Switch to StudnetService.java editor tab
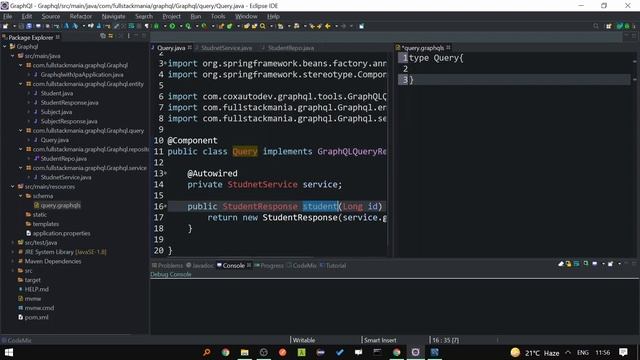Screen dimensions: 640x360 point(226,48)
